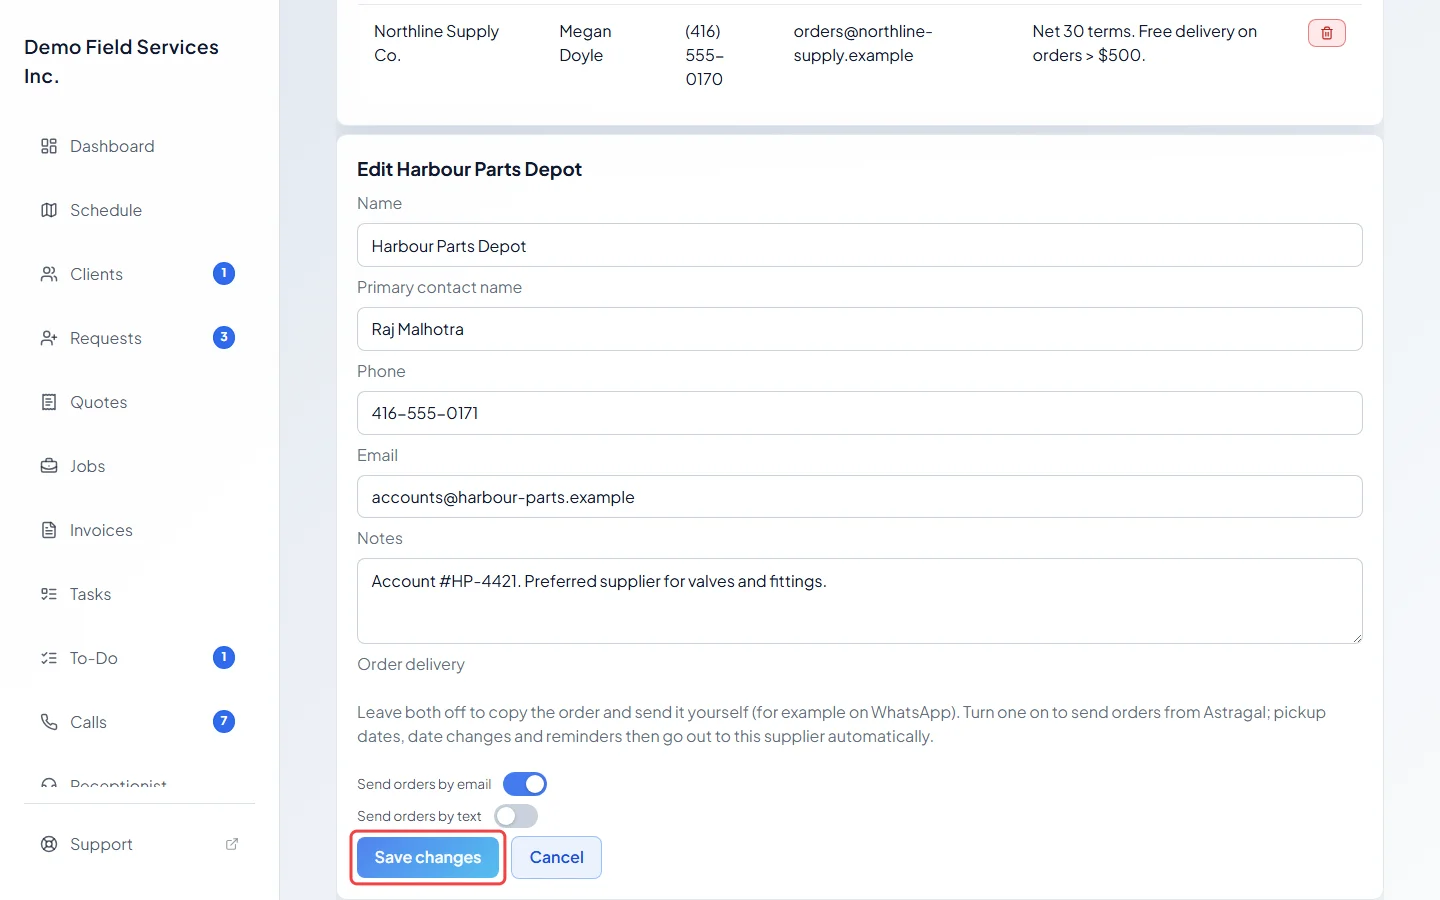Viewport: 1440px width, 900px height.
Task: Click the Northline Supply Co. name
Action: pyautogui.click(x=436, y=43)
